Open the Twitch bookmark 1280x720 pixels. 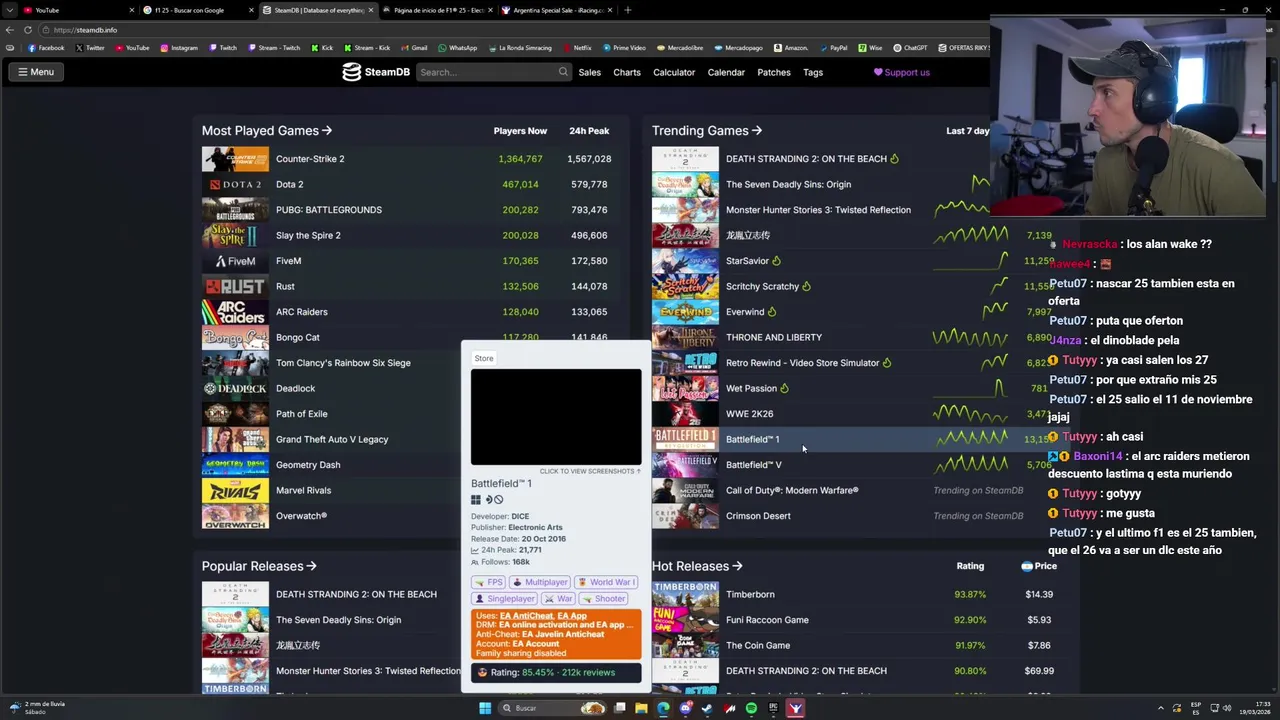pos(222,48)
